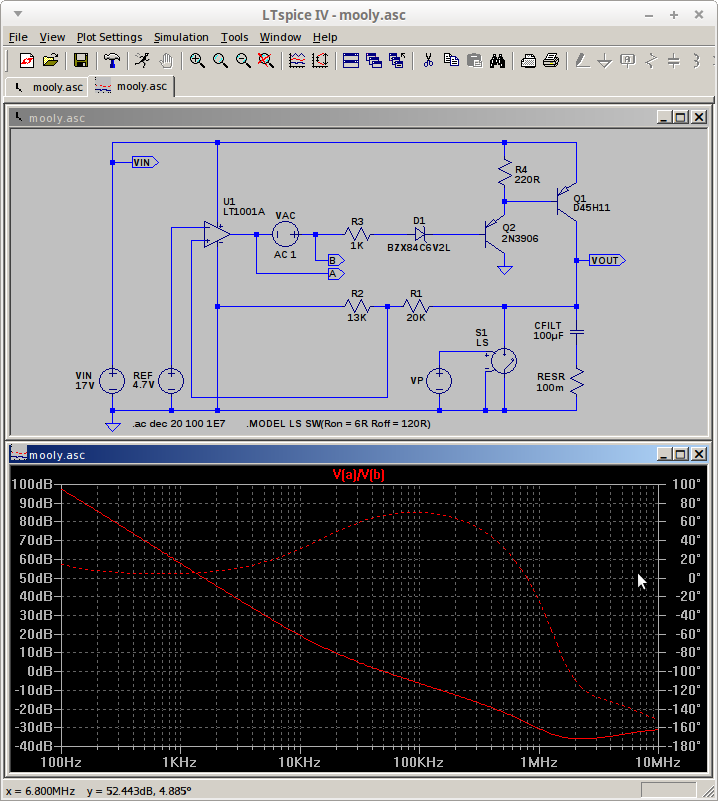Image resolution: width=718 pixels, height=801 pixels.
Task: Click the 2N3906 transistor label
Action: pyautogui.click(x=520, y=239)
